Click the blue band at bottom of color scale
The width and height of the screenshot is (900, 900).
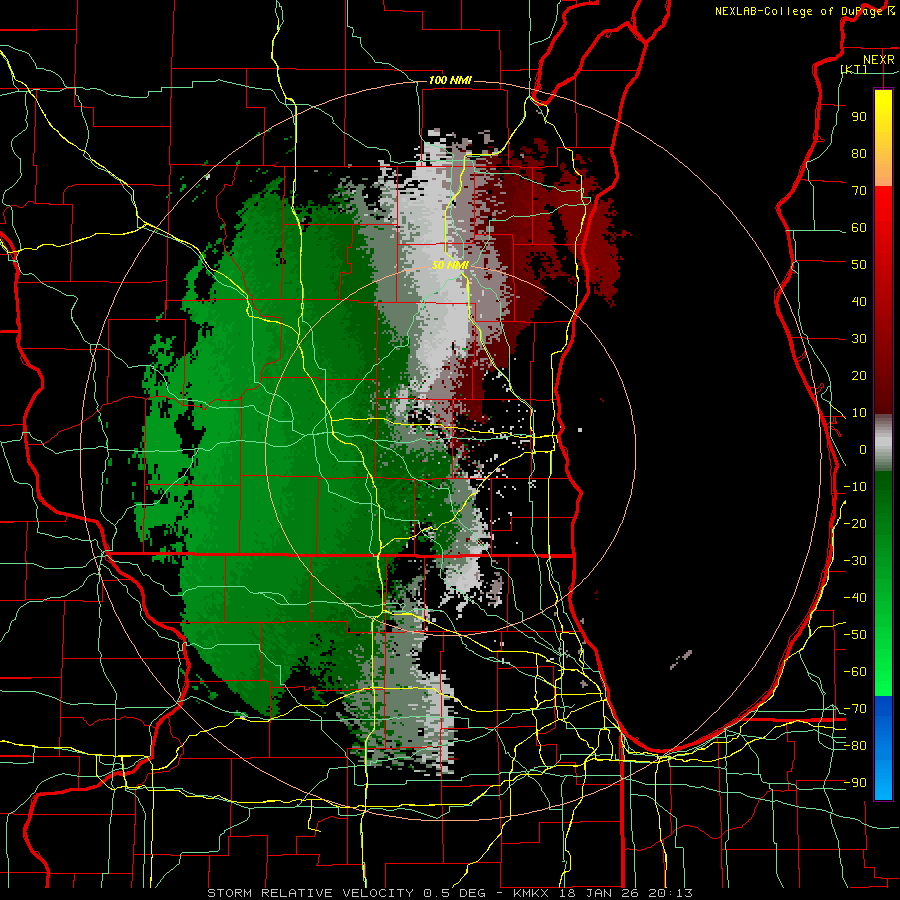coord(883,748)
